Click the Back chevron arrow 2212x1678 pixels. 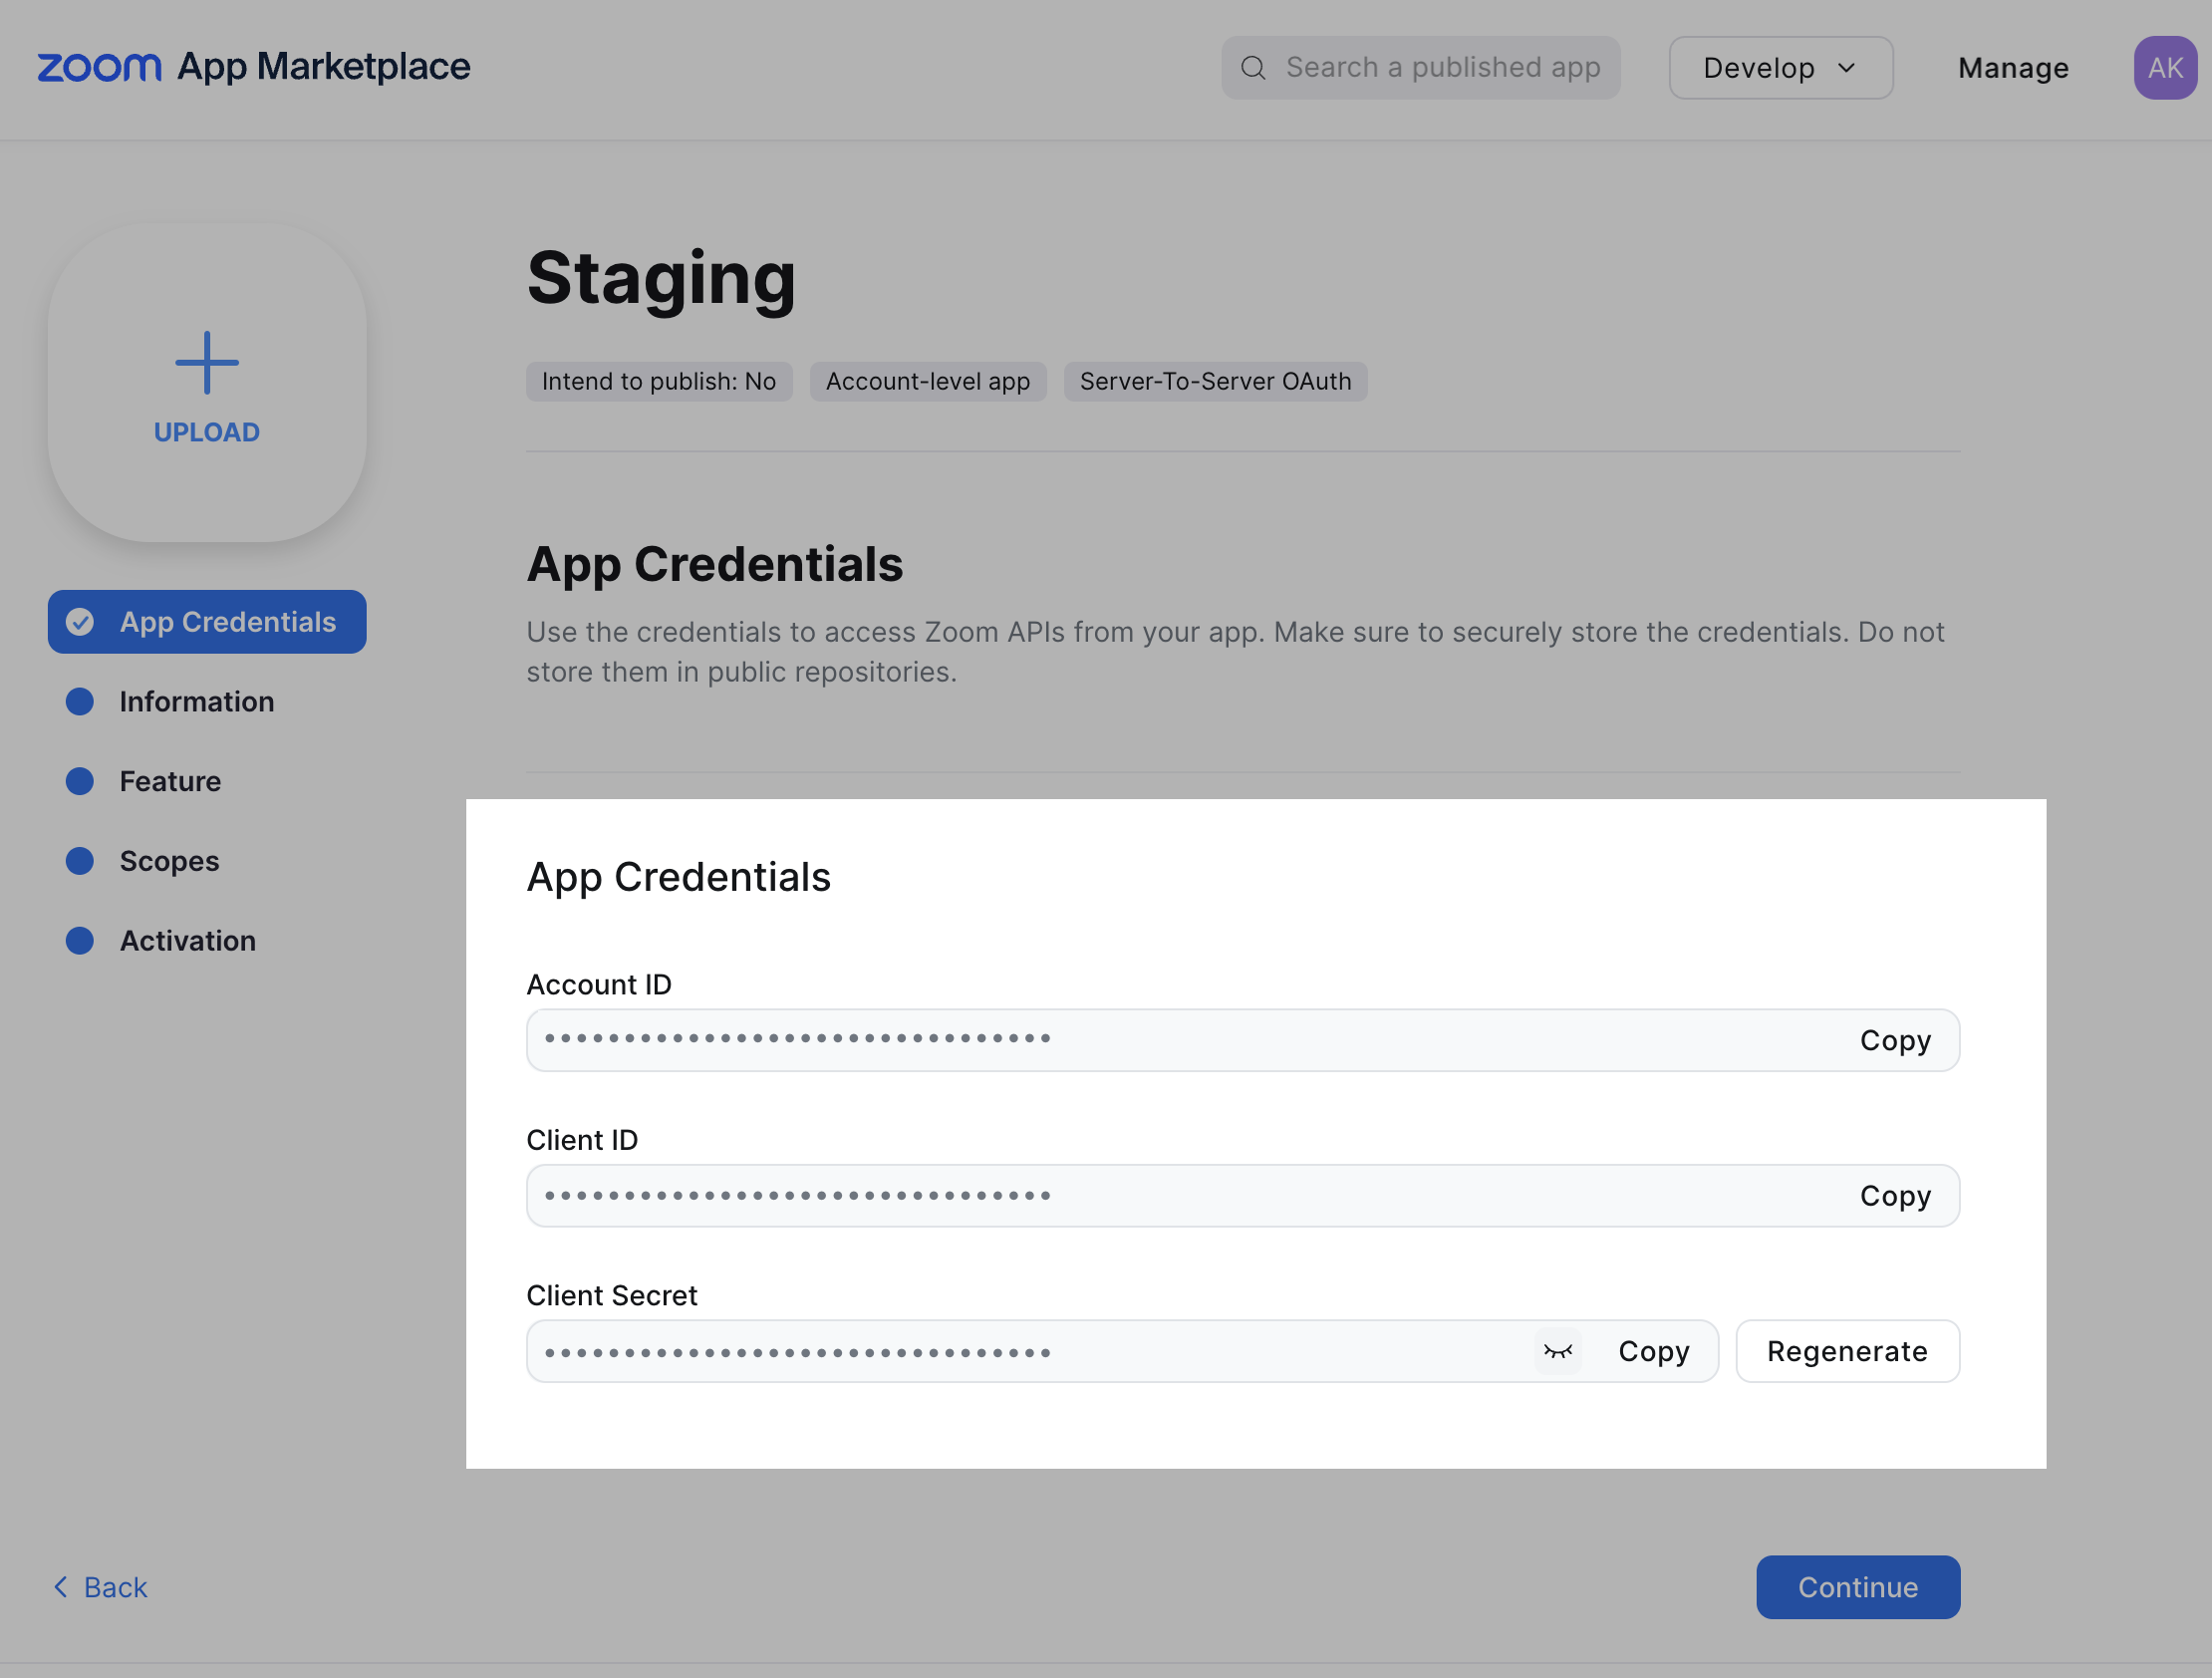(61, 1587)
